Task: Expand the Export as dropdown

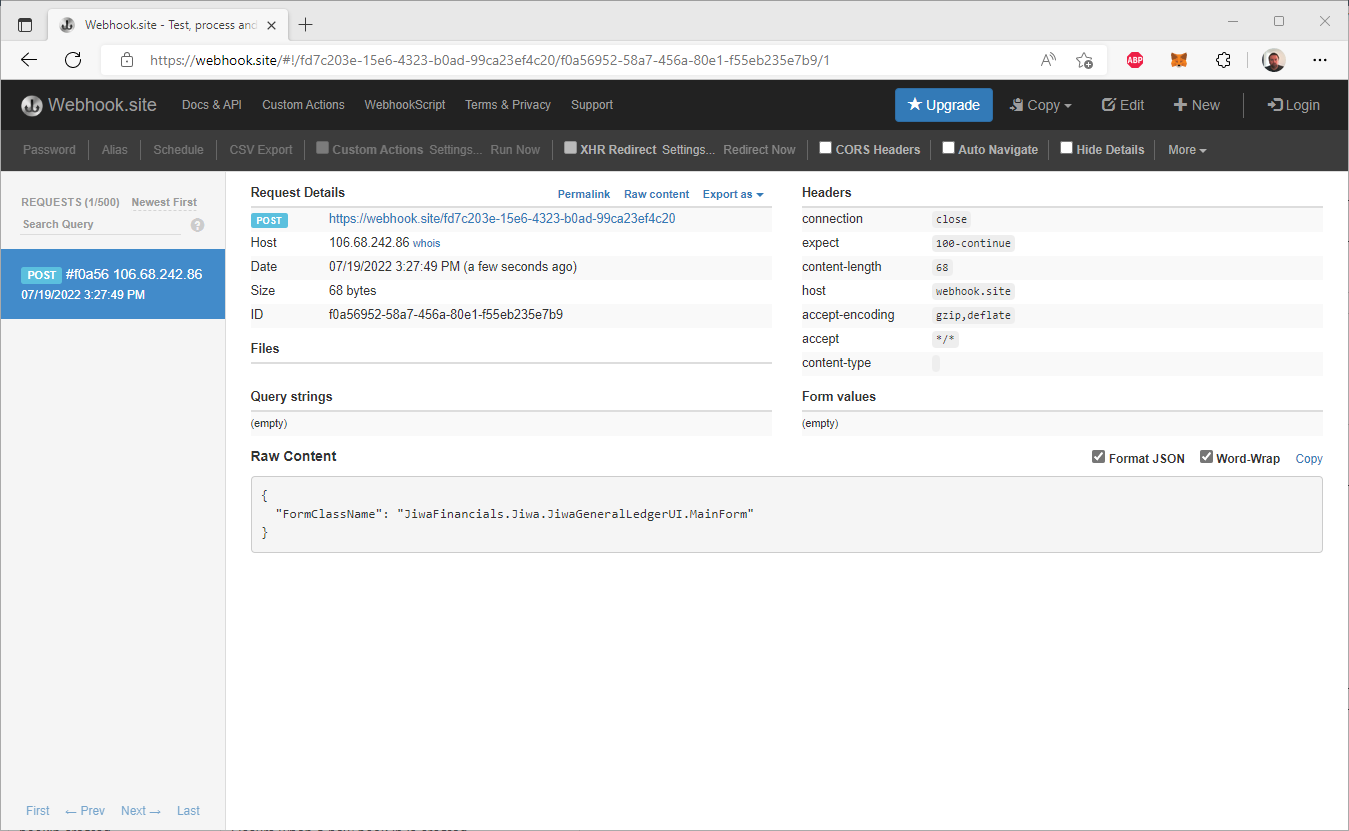Action: pos(733,194)
